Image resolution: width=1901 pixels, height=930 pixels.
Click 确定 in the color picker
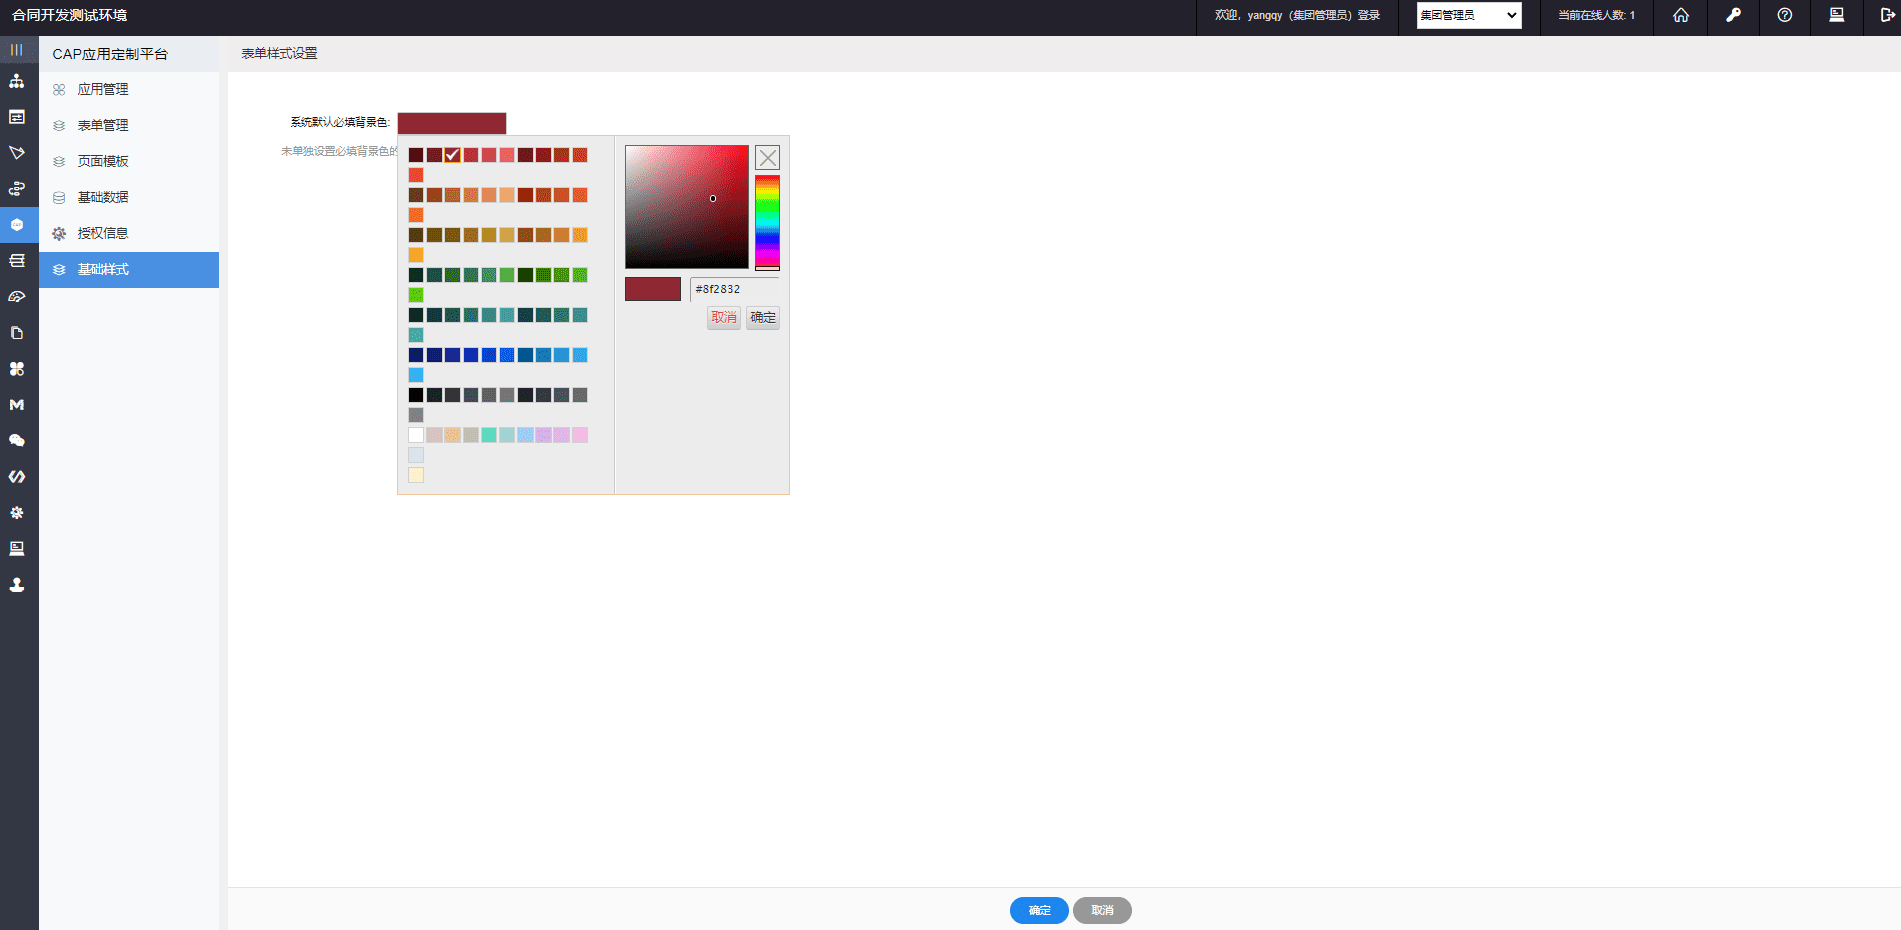pos(763,318)
